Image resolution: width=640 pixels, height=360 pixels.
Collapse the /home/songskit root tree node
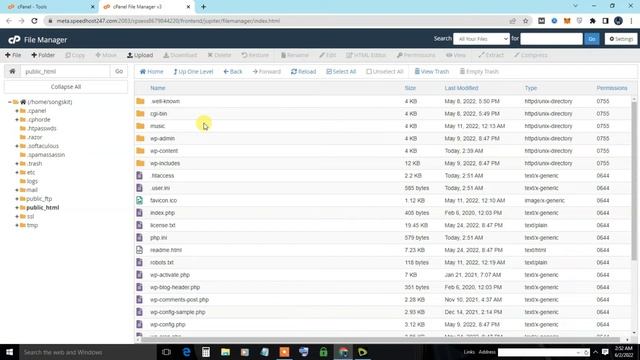pyautogui.click(x=10, y=102)
